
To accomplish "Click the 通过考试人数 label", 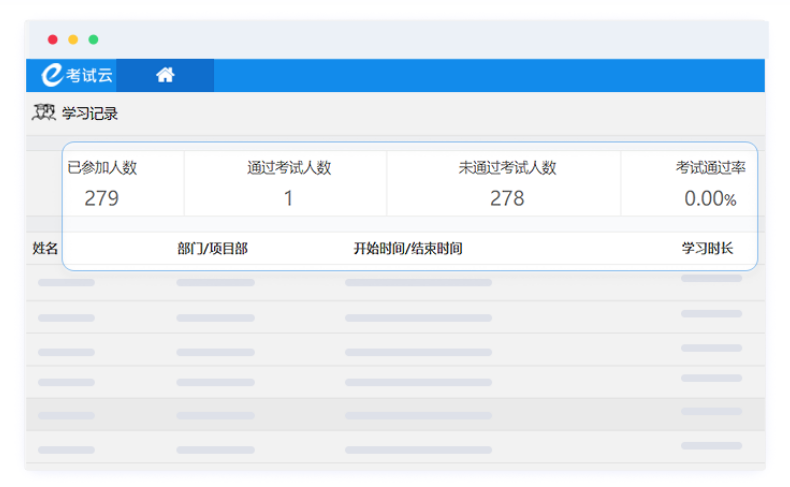I will pyautogui.click(x=289, y=168).
